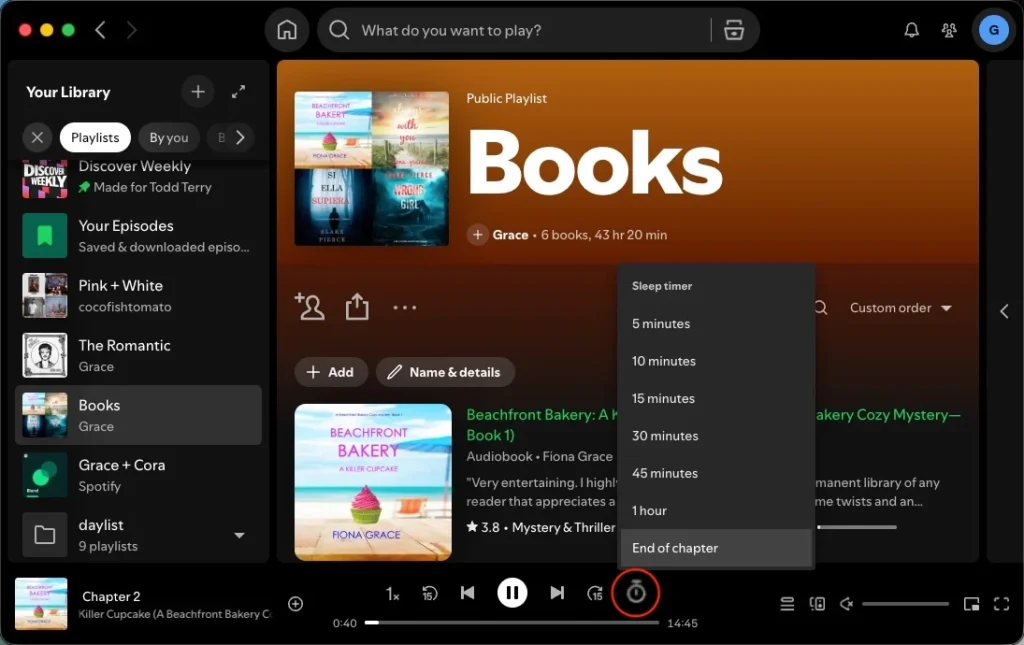Add Grace with plus badge
The image size is (1024, 645).
click(477, 234)
